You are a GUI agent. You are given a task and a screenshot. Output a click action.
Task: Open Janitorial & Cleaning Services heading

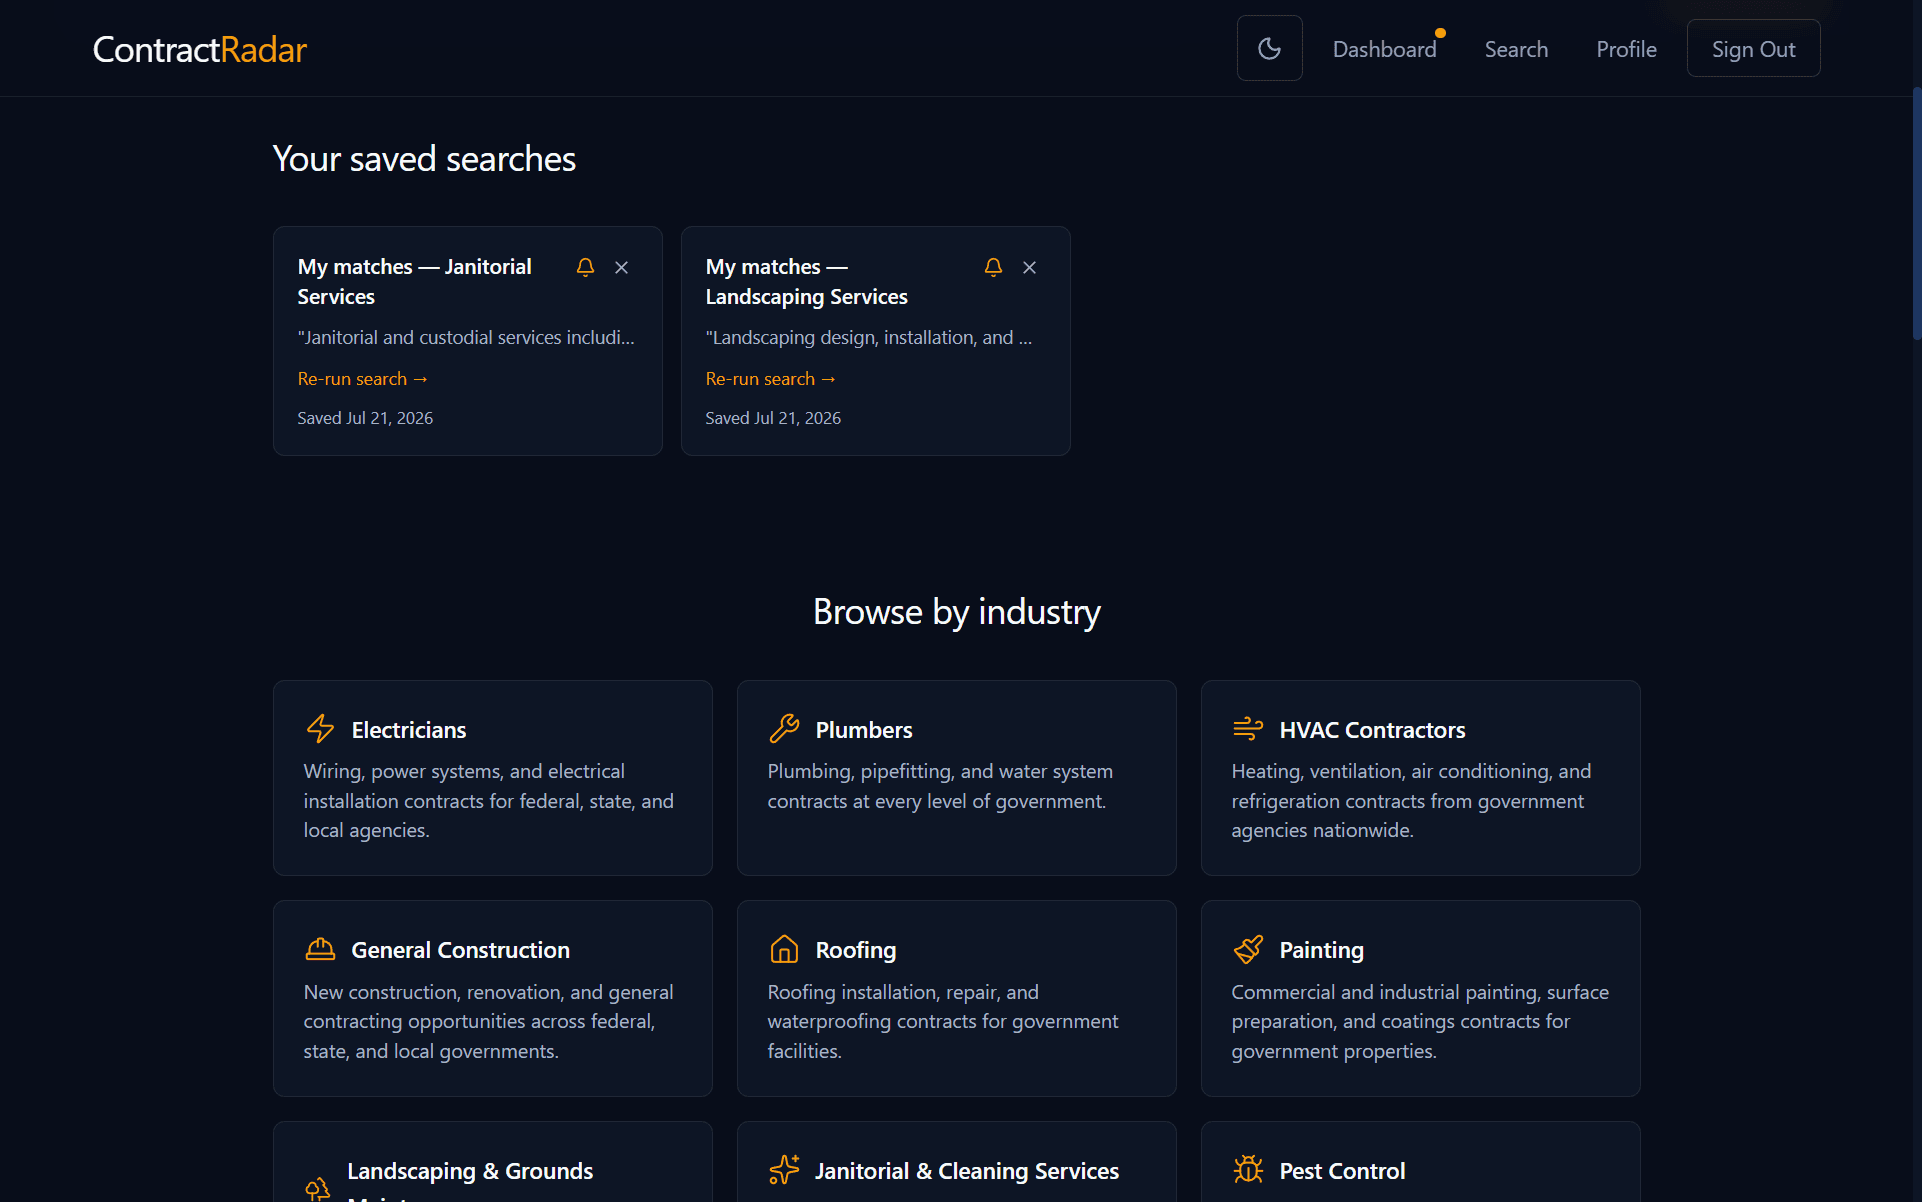click(966, 1171)
